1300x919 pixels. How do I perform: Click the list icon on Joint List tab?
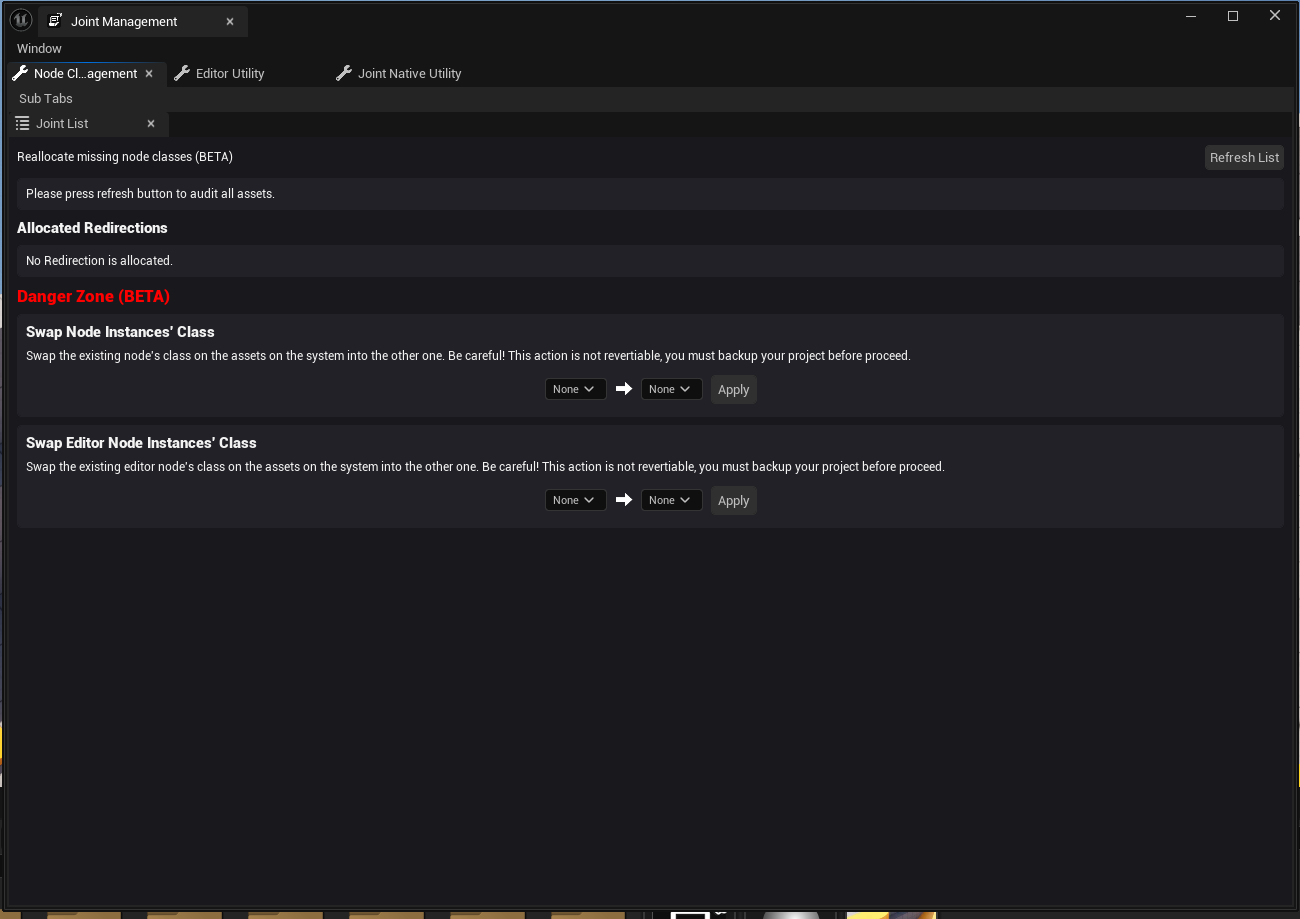click(23, 124)
